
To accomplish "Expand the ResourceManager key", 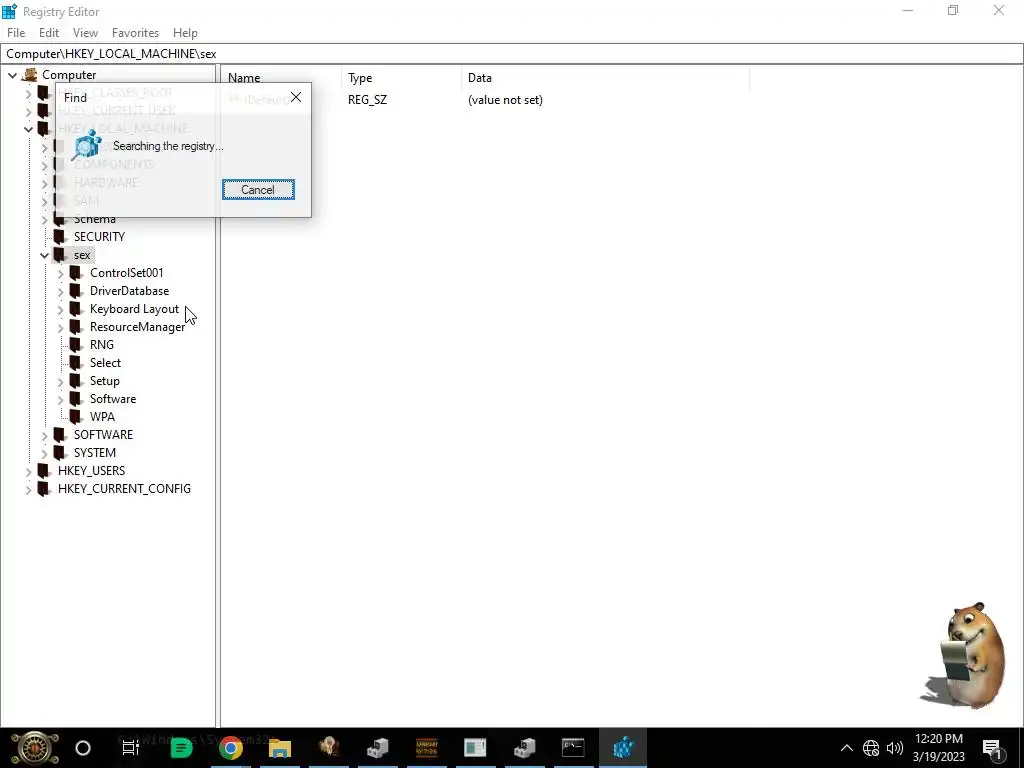I will click(x=61, y=327).
